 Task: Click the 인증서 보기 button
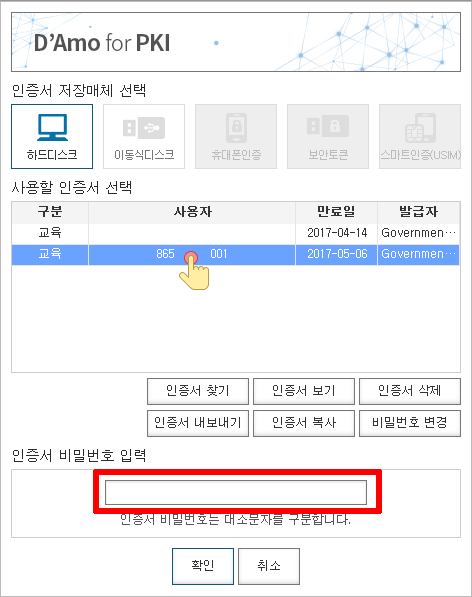[x=304, y=391]
